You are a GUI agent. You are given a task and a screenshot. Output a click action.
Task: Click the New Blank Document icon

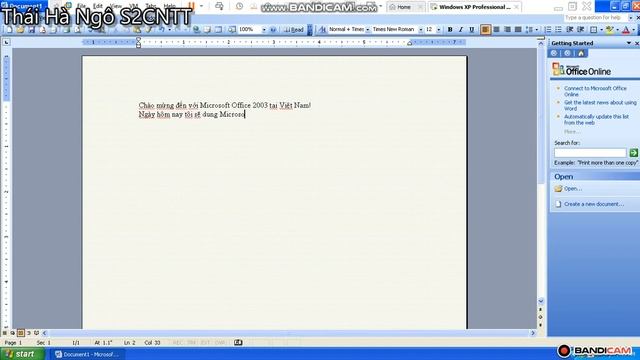pos(9,30)
